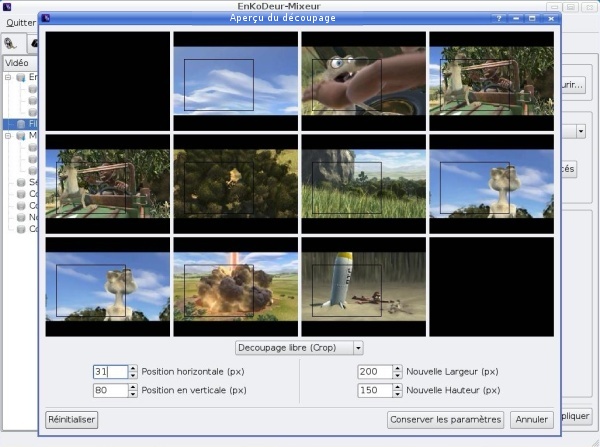
Task: Decrease Nouvelle Hauteur with down arrow
Action: [398, 394]
